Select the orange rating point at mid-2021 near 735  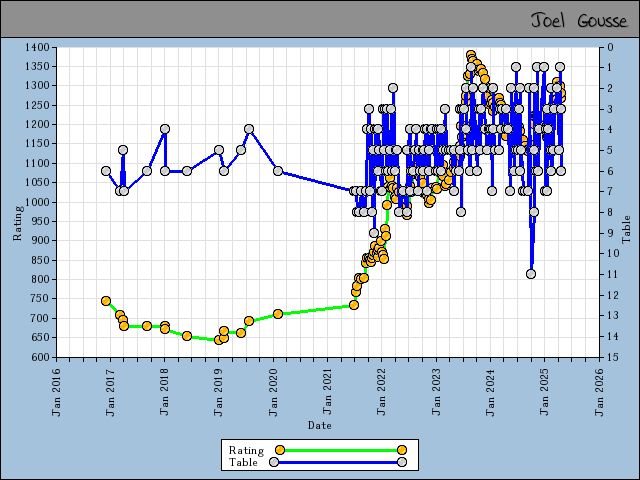click(x=354, y=305)
